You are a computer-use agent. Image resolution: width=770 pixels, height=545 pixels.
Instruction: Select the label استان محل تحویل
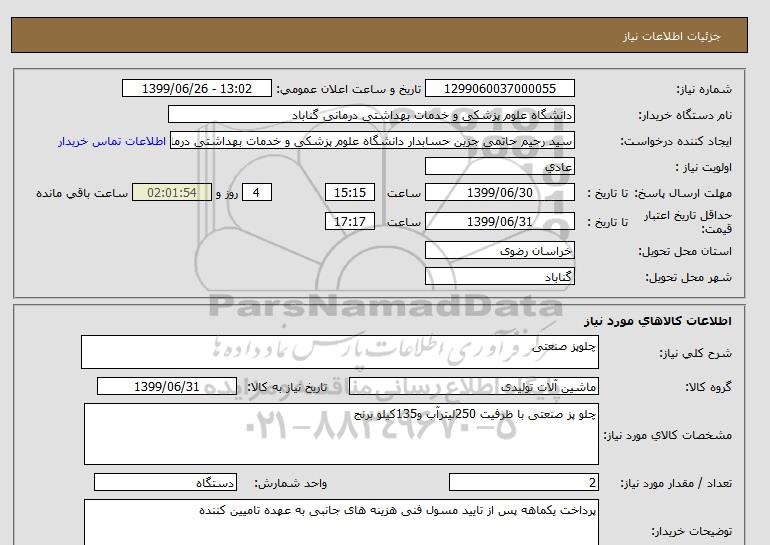tap(685, 251)
